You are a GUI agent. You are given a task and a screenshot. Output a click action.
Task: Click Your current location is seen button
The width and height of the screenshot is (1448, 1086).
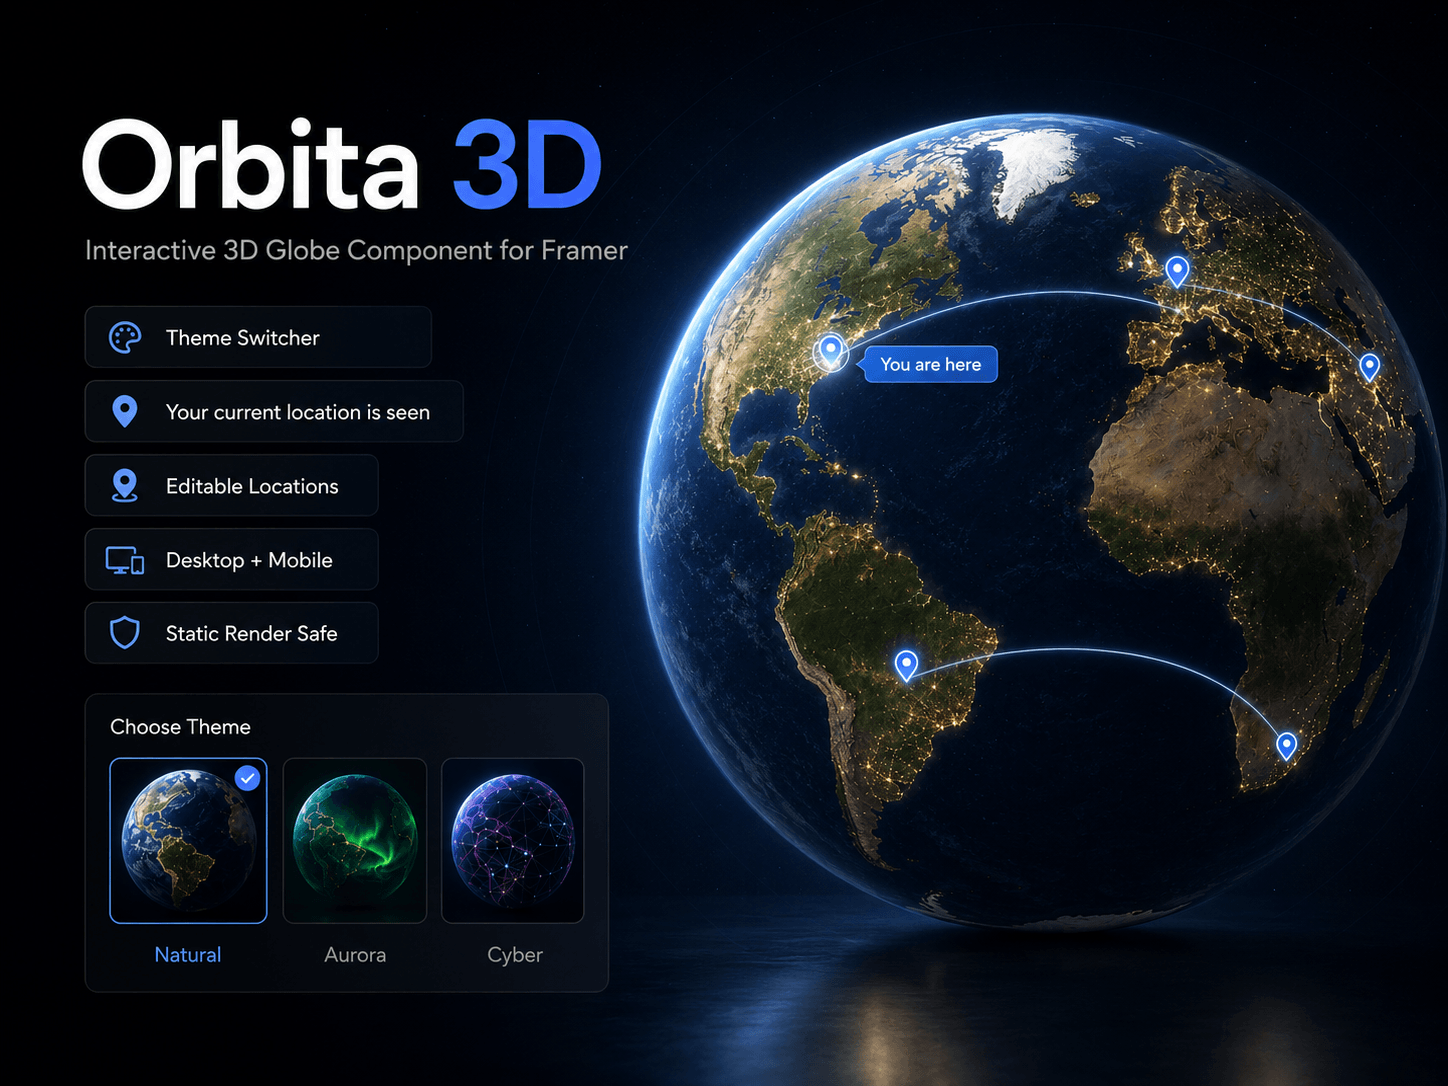(274, 411)
